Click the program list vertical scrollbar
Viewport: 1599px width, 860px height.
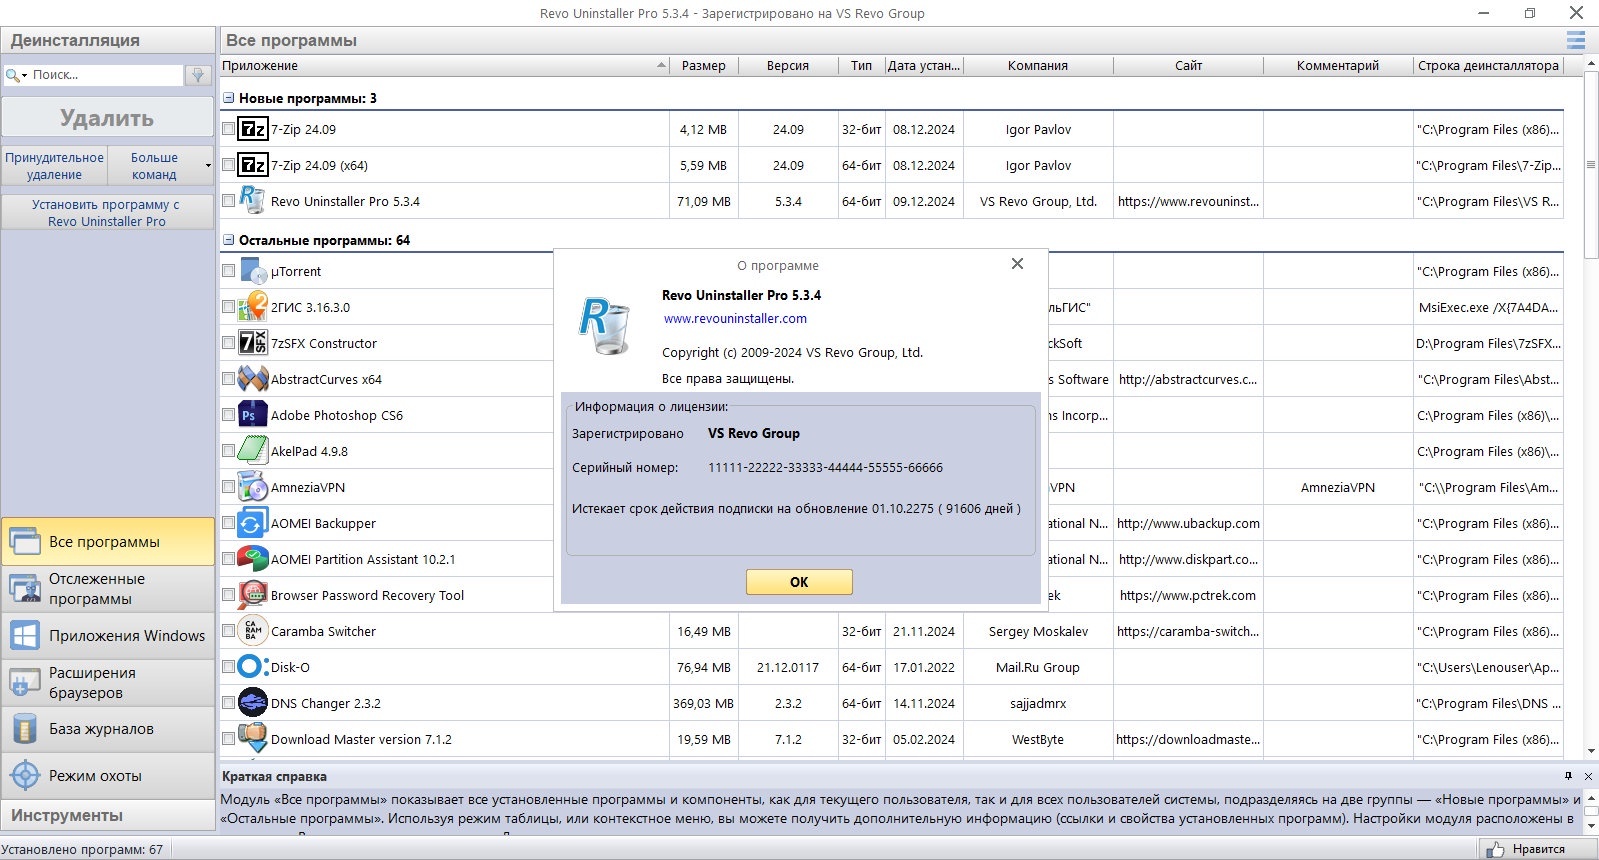[x=1590, y=165]
